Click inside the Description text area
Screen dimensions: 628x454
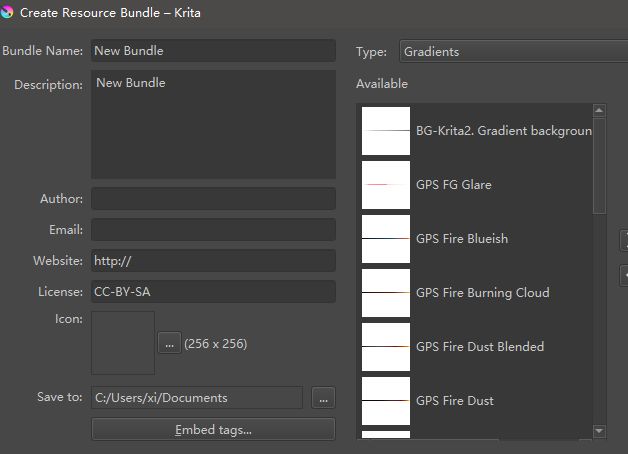point(213,124)
